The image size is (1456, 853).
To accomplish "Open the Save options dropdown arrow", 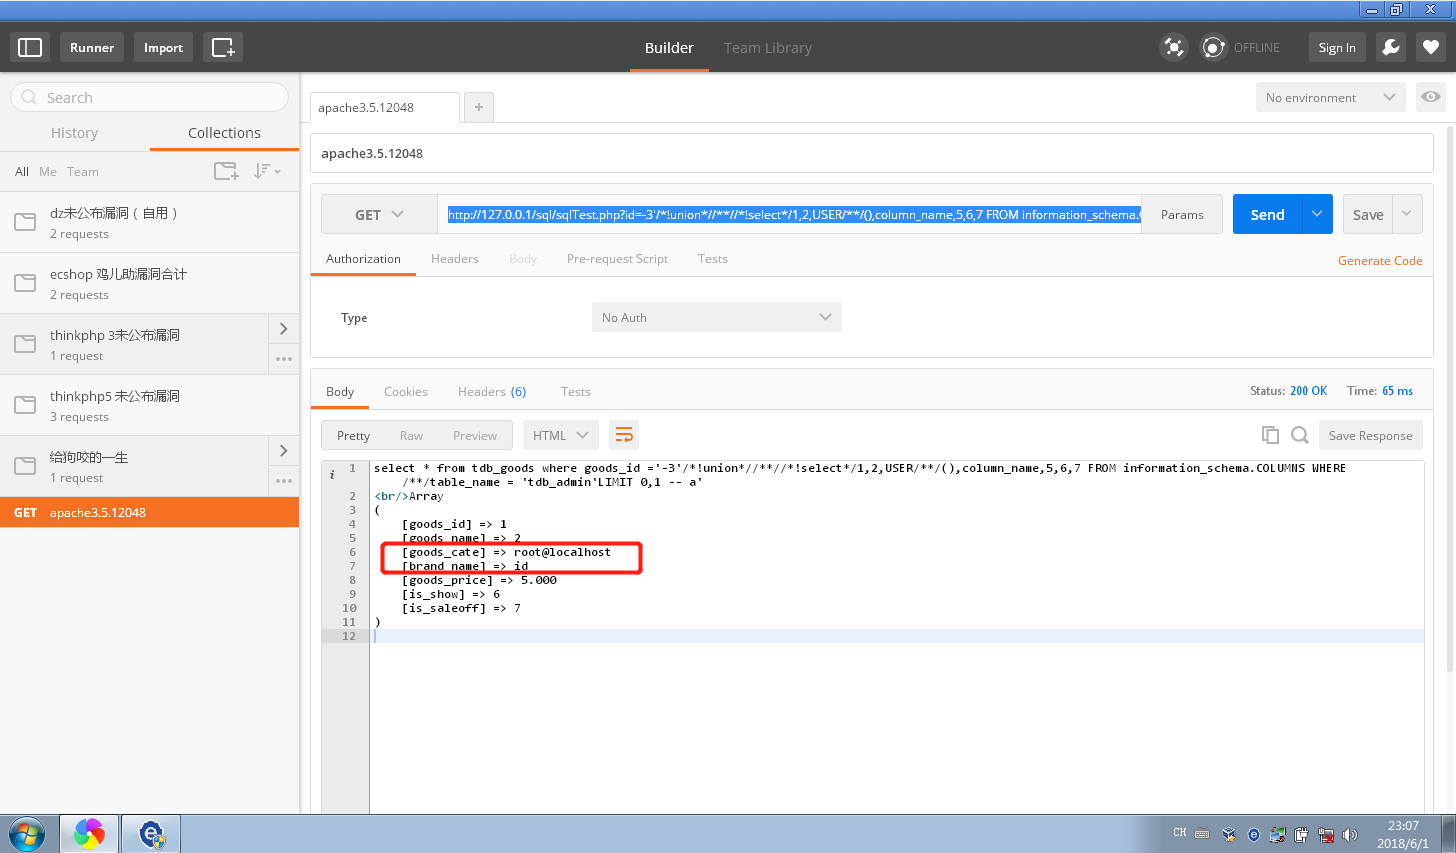I will tap(1407, 214).
